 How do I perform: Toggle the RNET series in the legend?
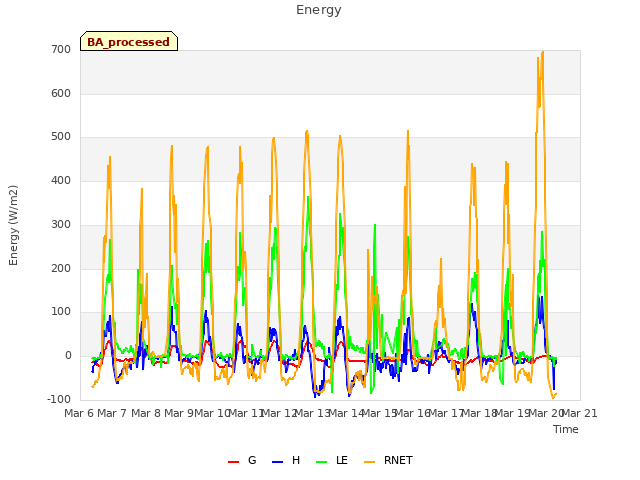(388, 460)
